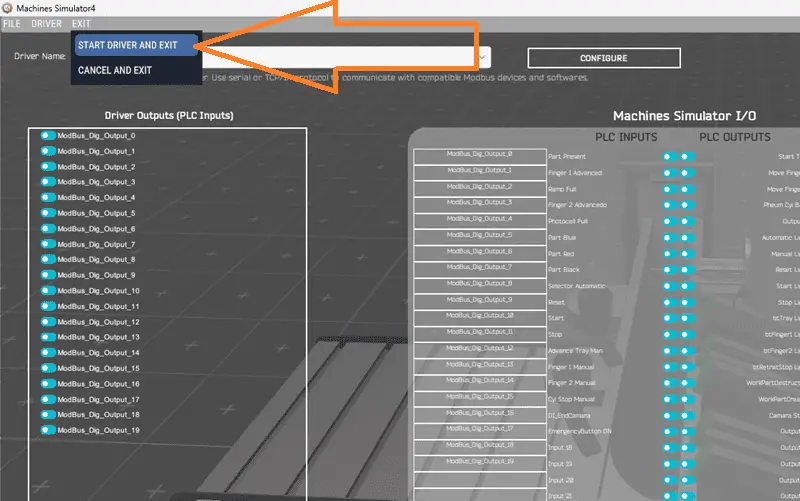
Task: Toggle ModBus_Dig_Output_19 switch in Driver Outputs list
Action: [x=48, y=430]
